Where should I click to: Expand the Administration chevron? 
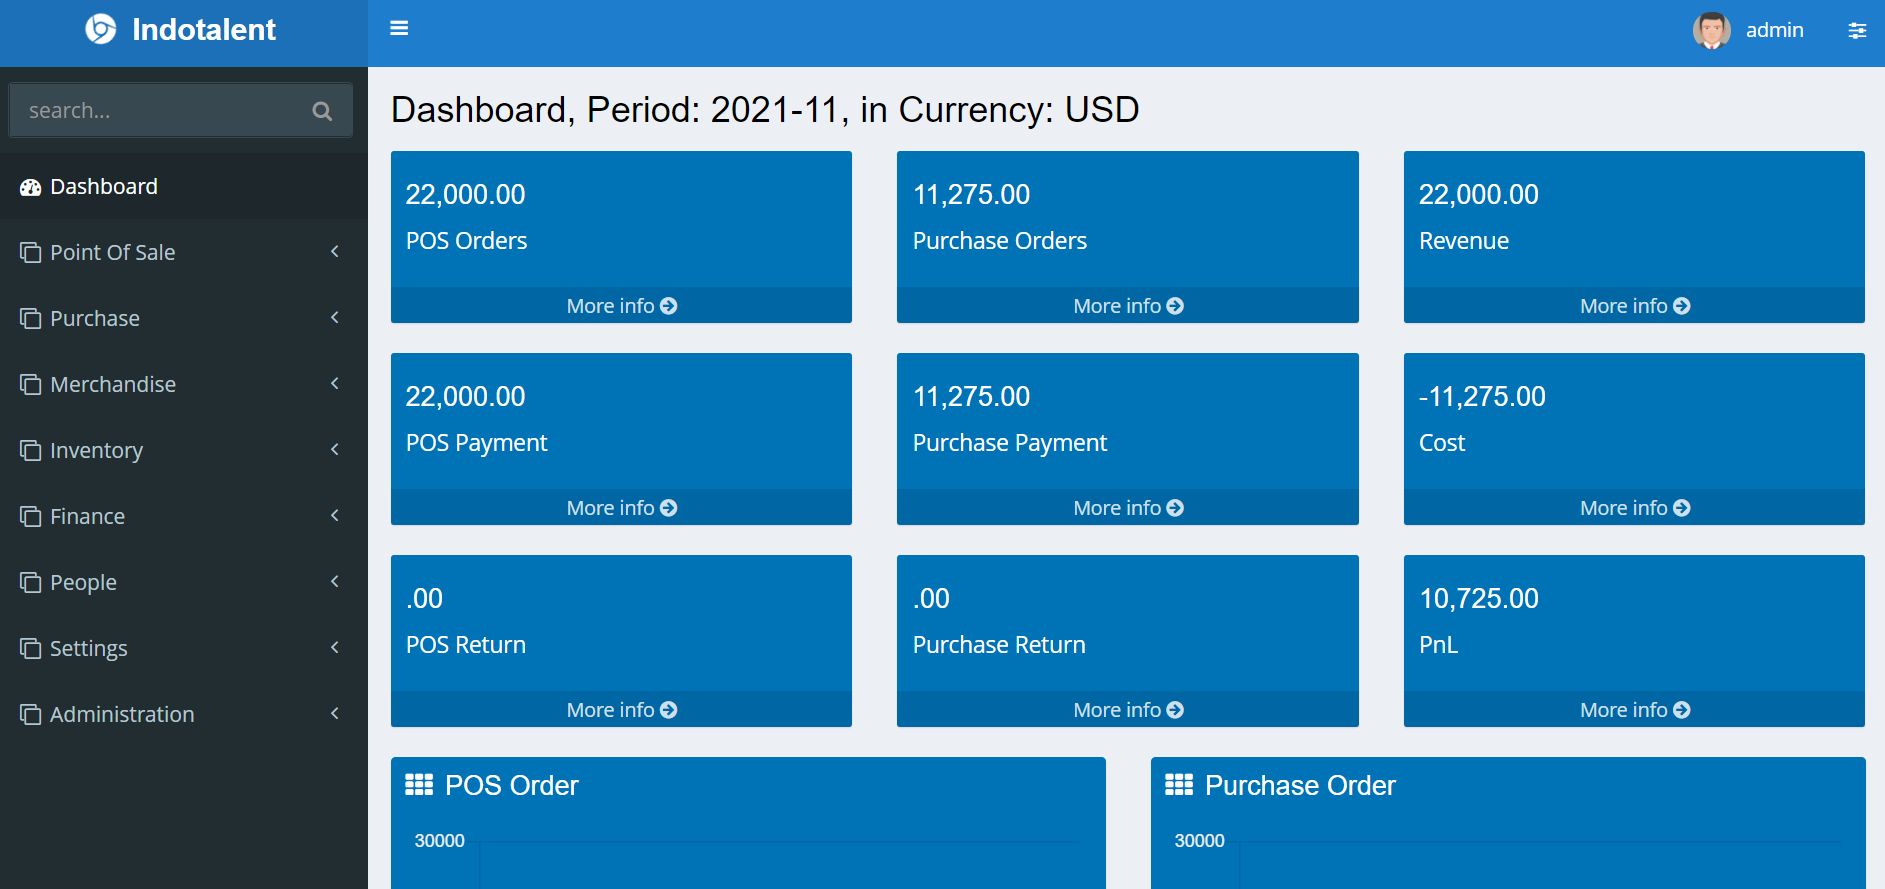pos(335,714)
